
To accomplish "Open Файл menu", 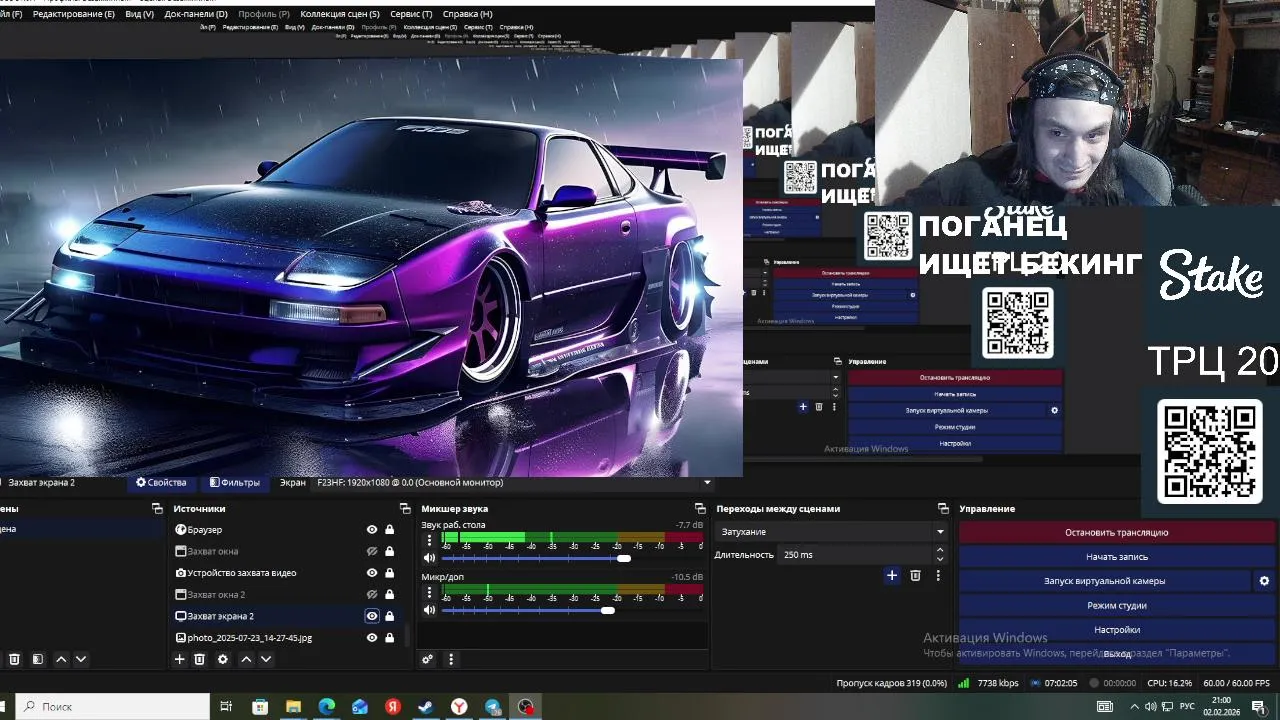I will [x=11, y=14].
